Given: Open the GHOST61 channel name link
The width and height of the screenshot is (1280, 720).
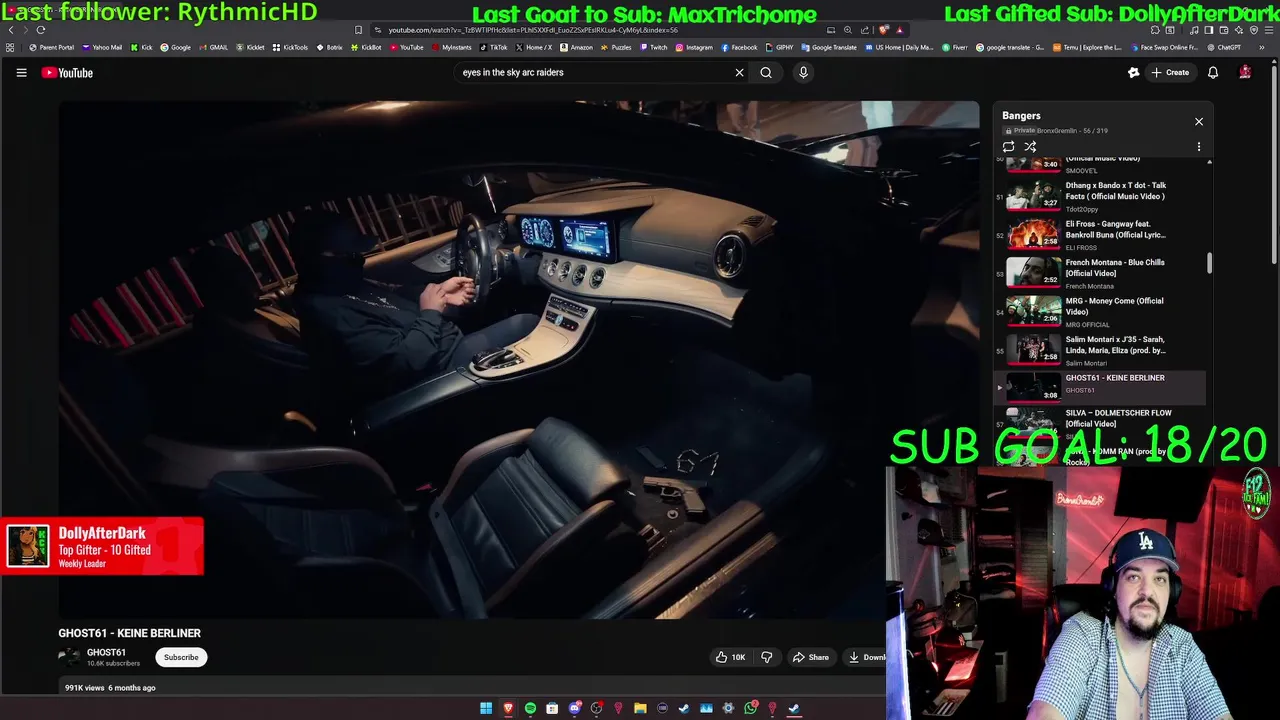Looking at the screenshot, I should click(x=106, y=652).
